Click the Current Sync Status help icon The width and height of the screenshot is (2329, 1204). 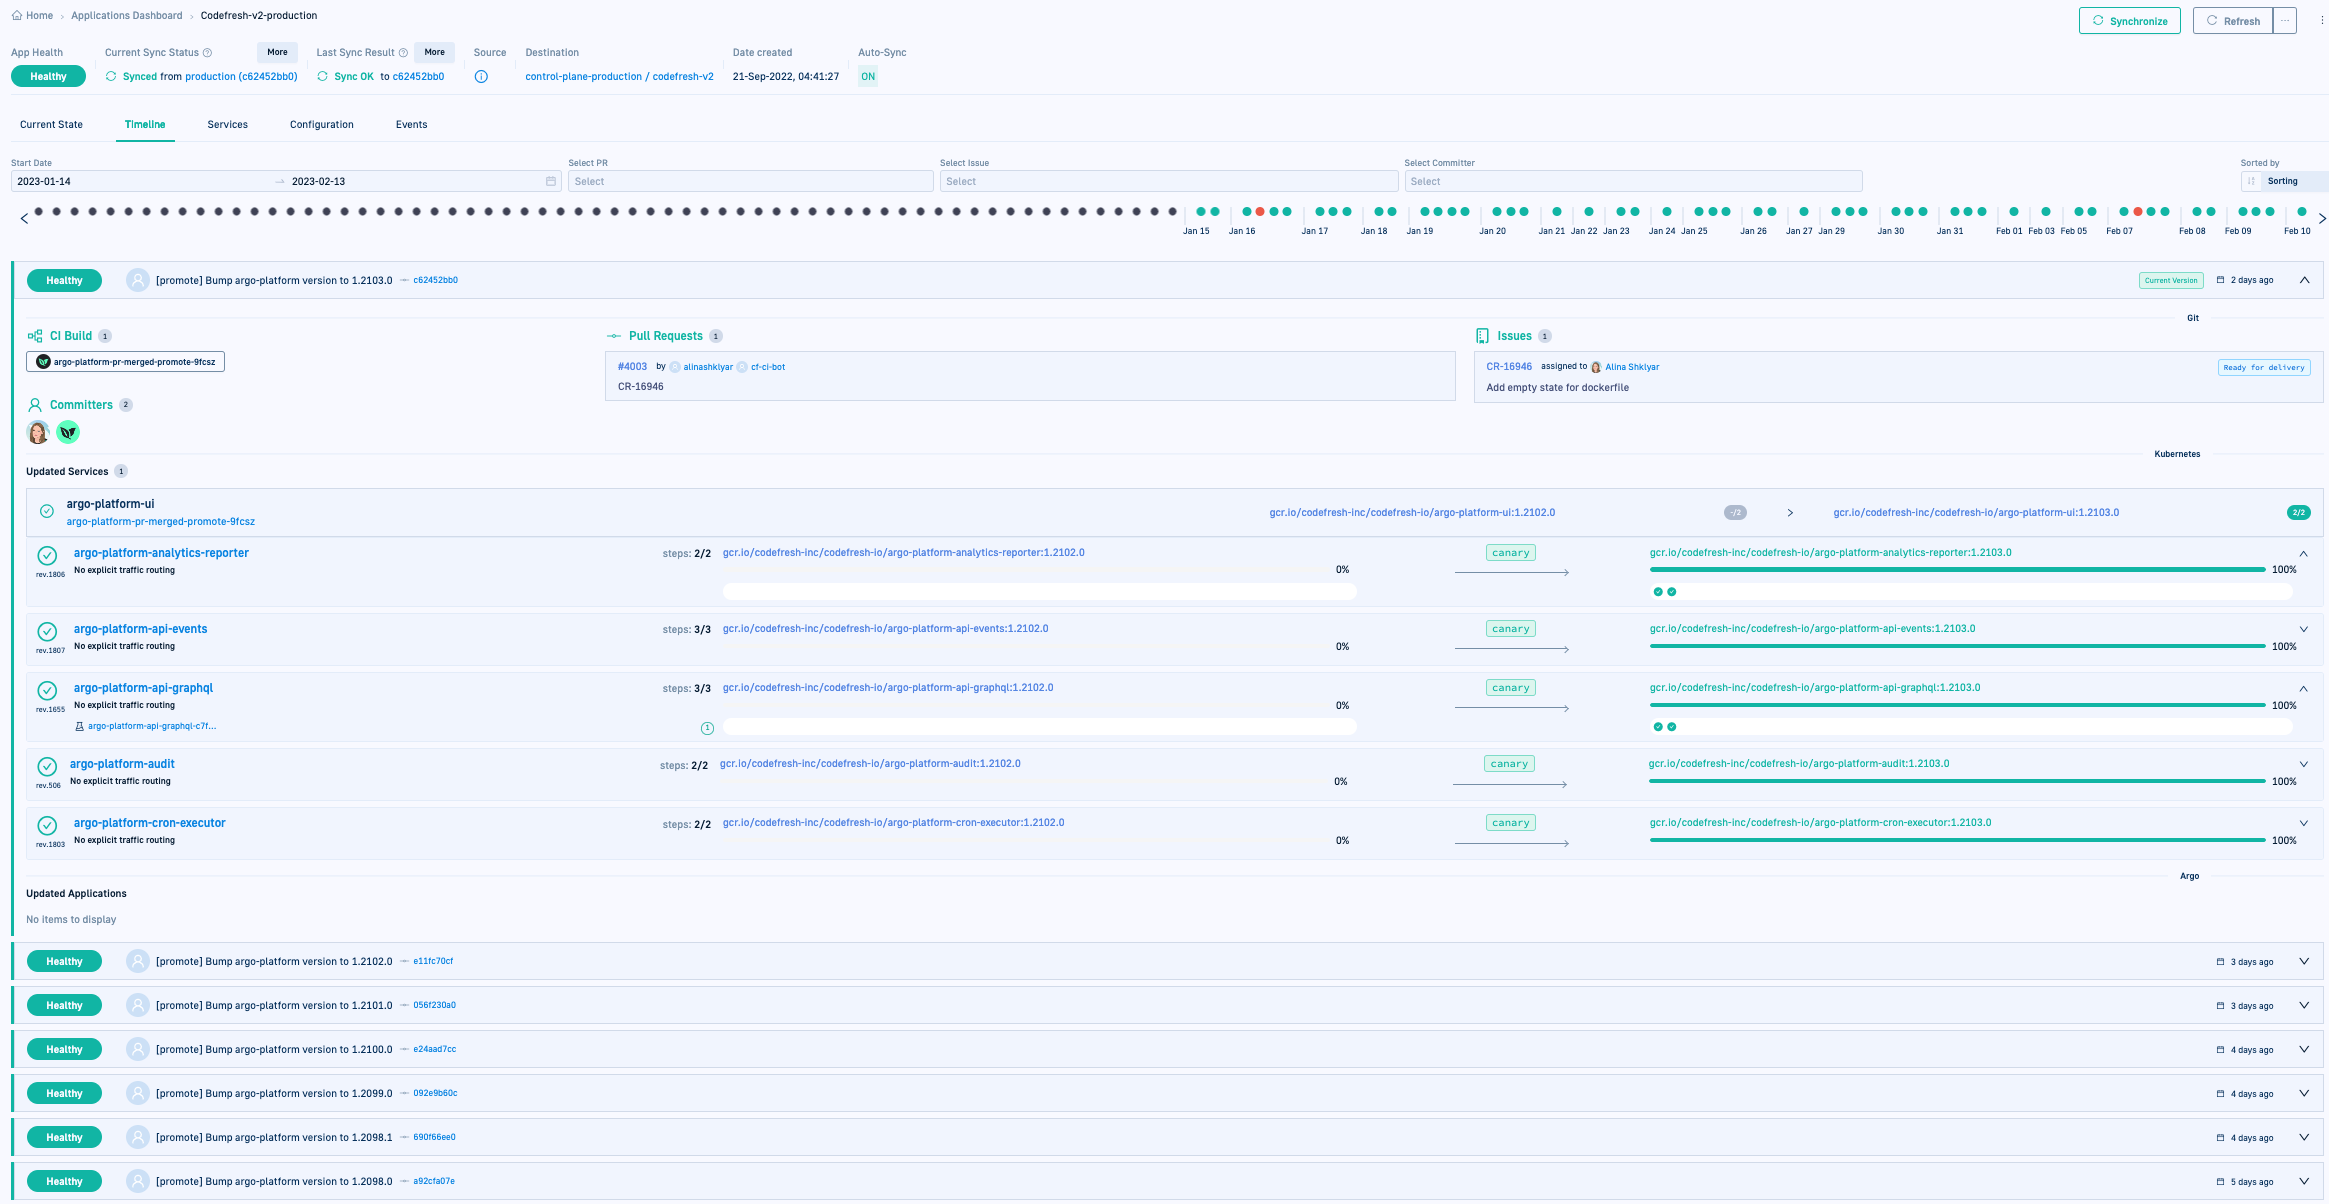point(208,53)
